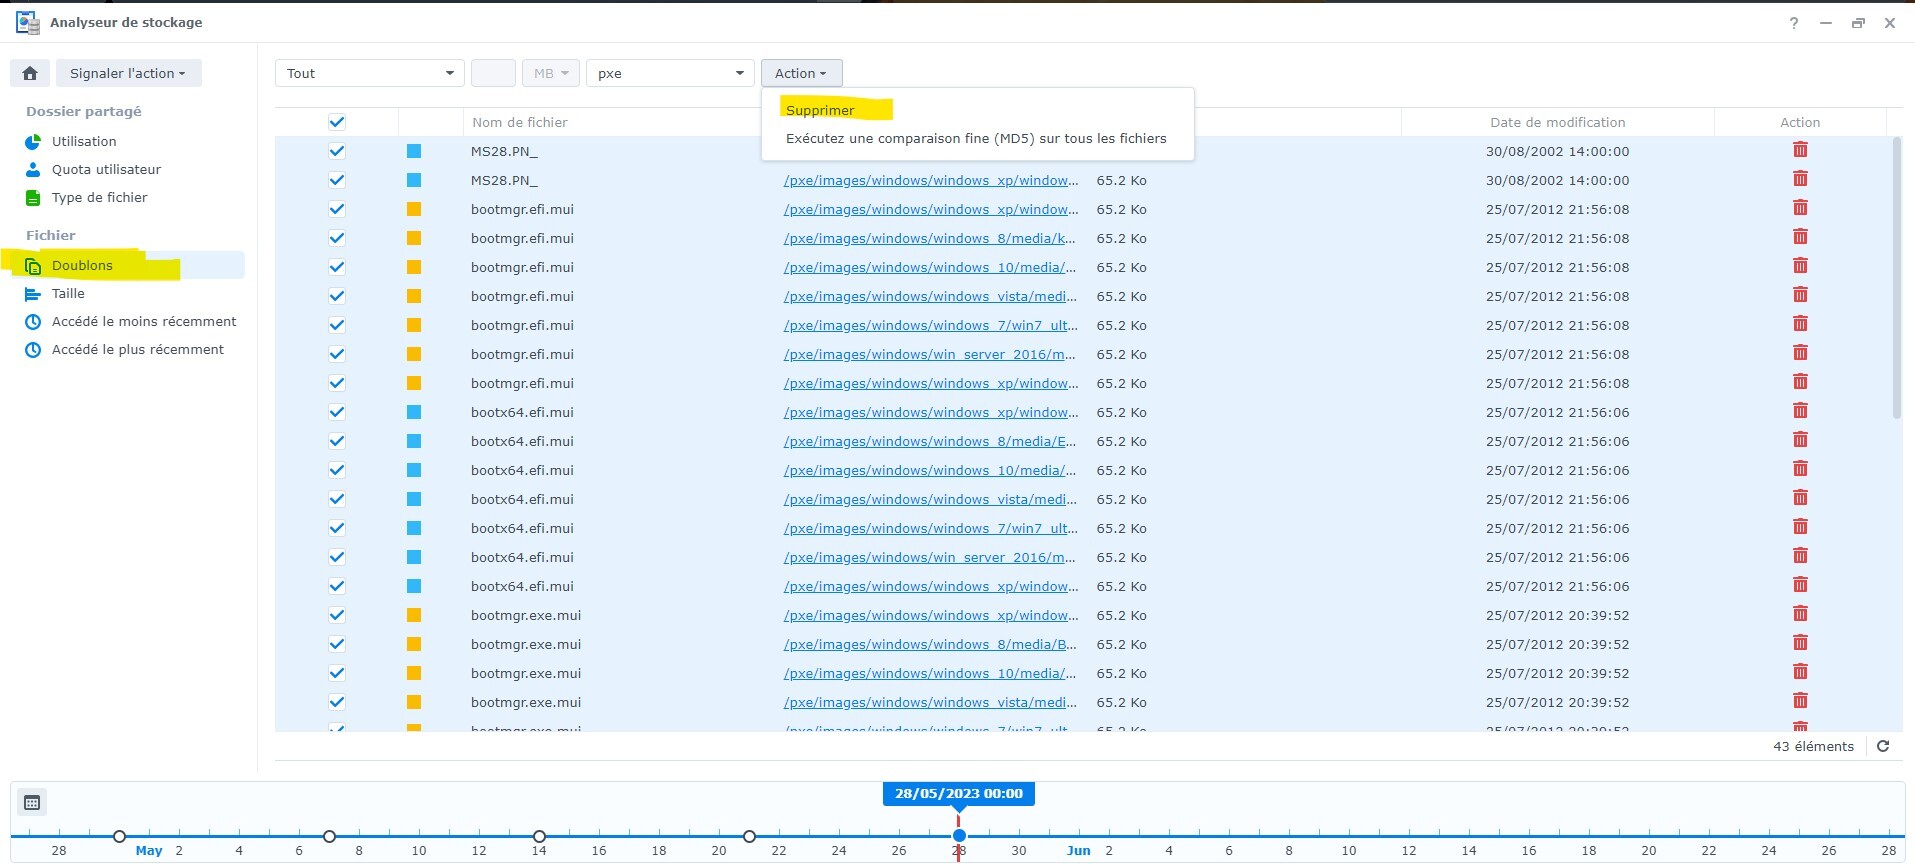The image size is (1915, 864).
Task: Jump to the May 21 timeline point
Action: (749, 836)
